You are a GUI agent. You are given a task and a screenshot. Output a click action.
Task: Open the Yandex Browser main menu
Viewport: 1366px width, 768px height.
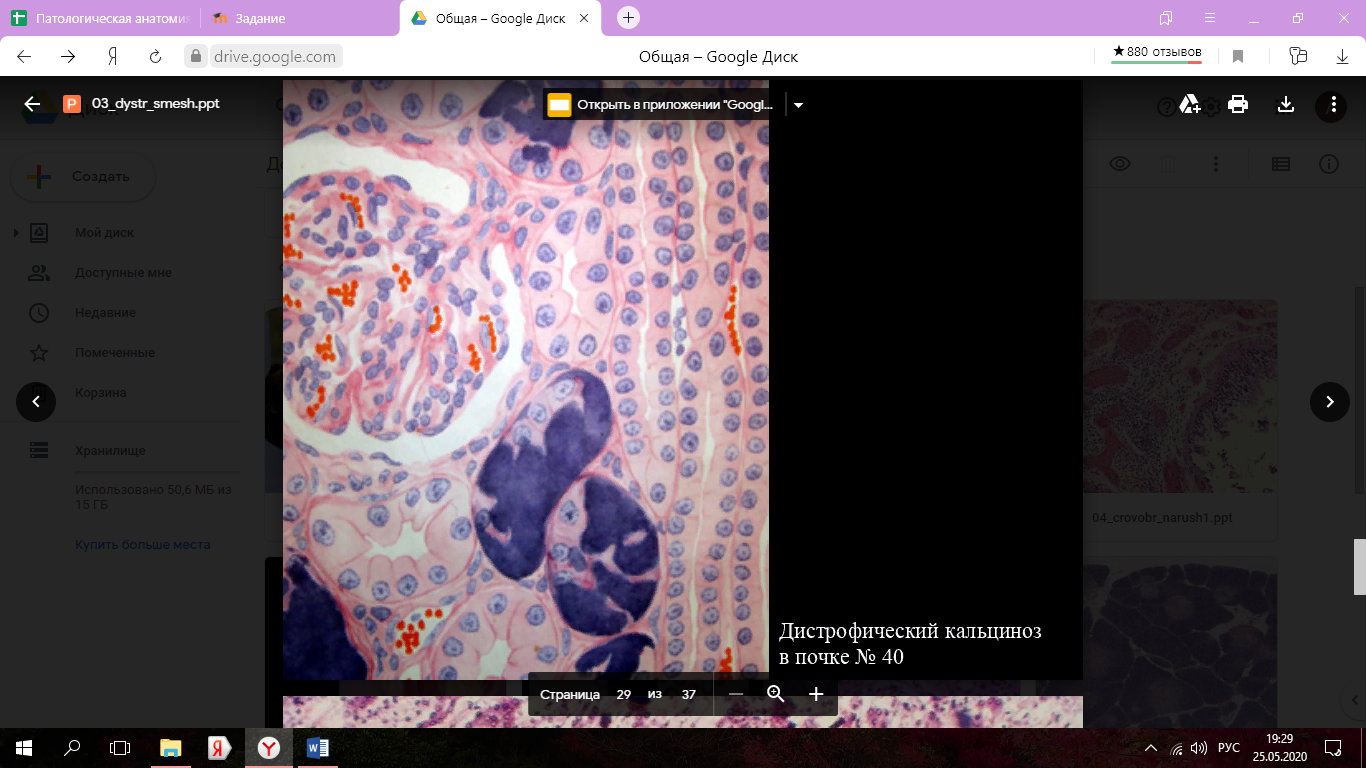(1211, 18)
